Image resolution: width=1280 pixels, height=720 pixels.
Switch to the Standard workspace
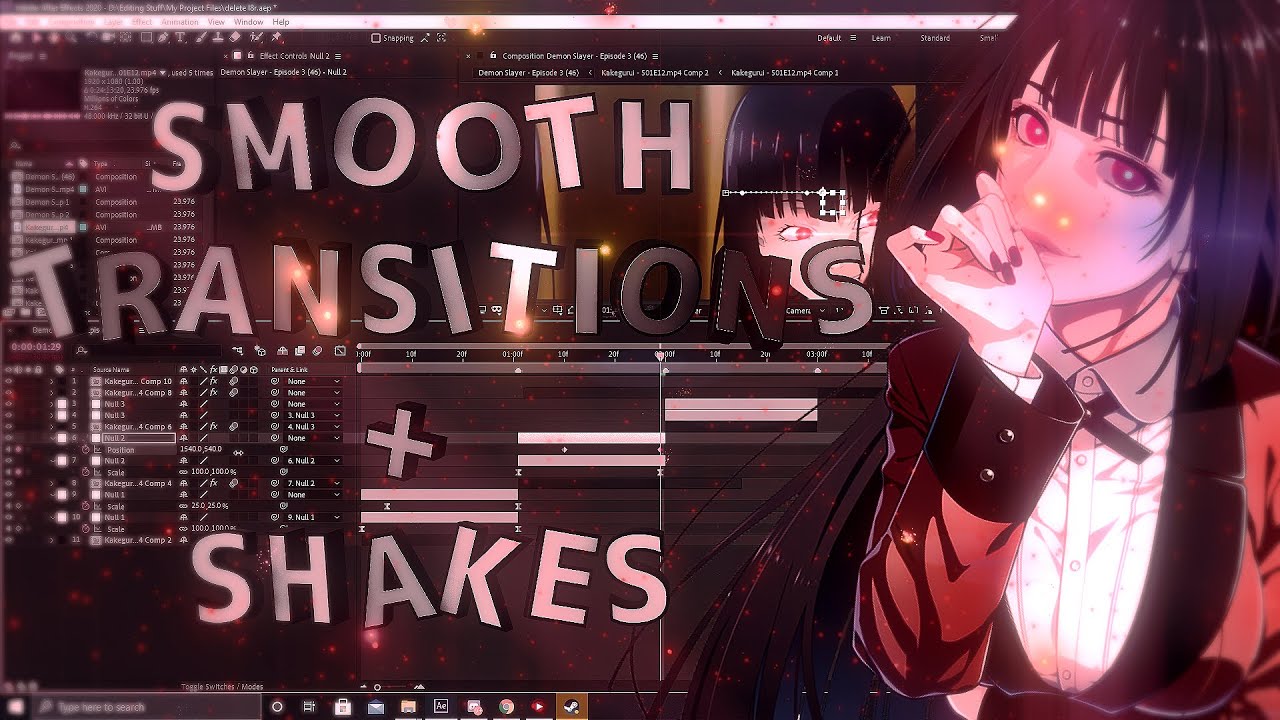(x=935, y=38)
